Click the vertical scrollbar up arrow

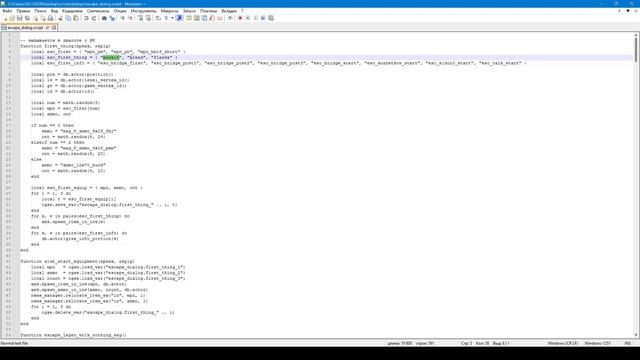[636, 35]
